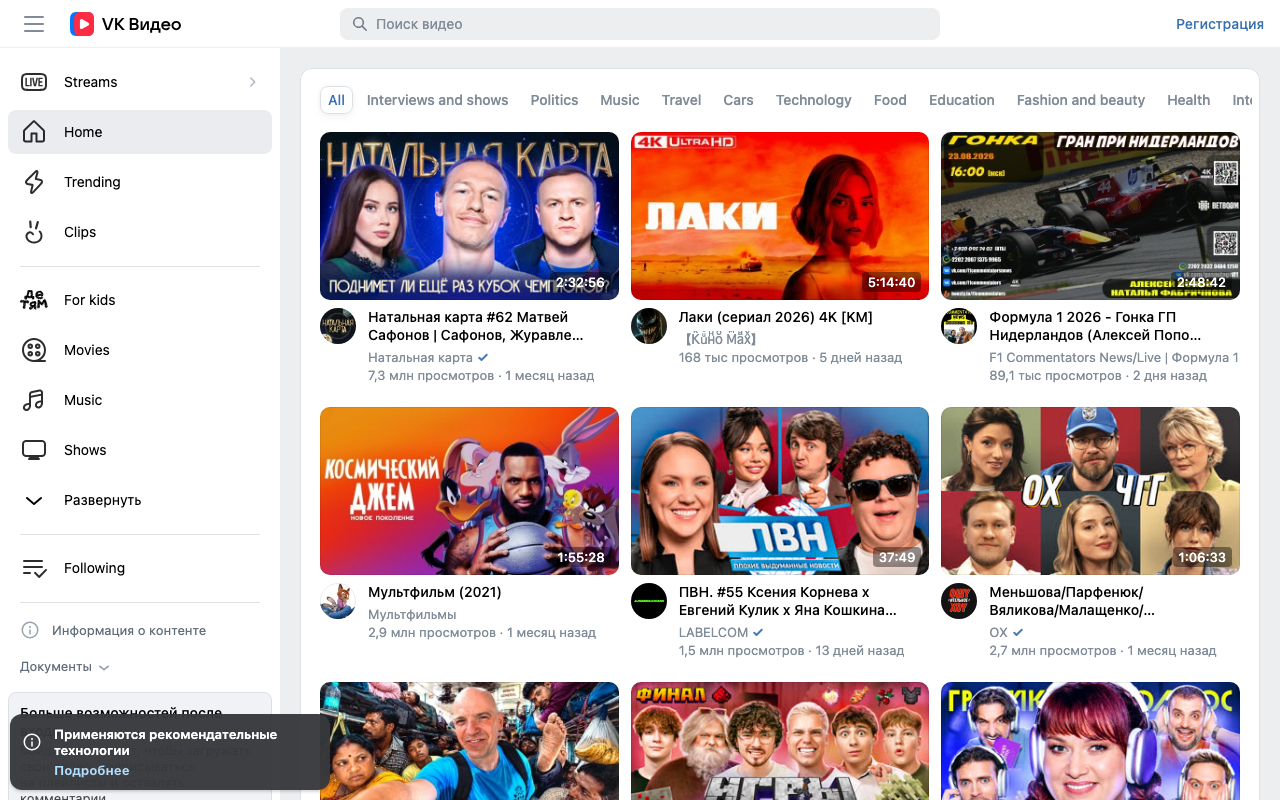Select the Education tab
The width and height of the screenshot is (1280, 800).
pyautogui.click(x=962, y=100)
